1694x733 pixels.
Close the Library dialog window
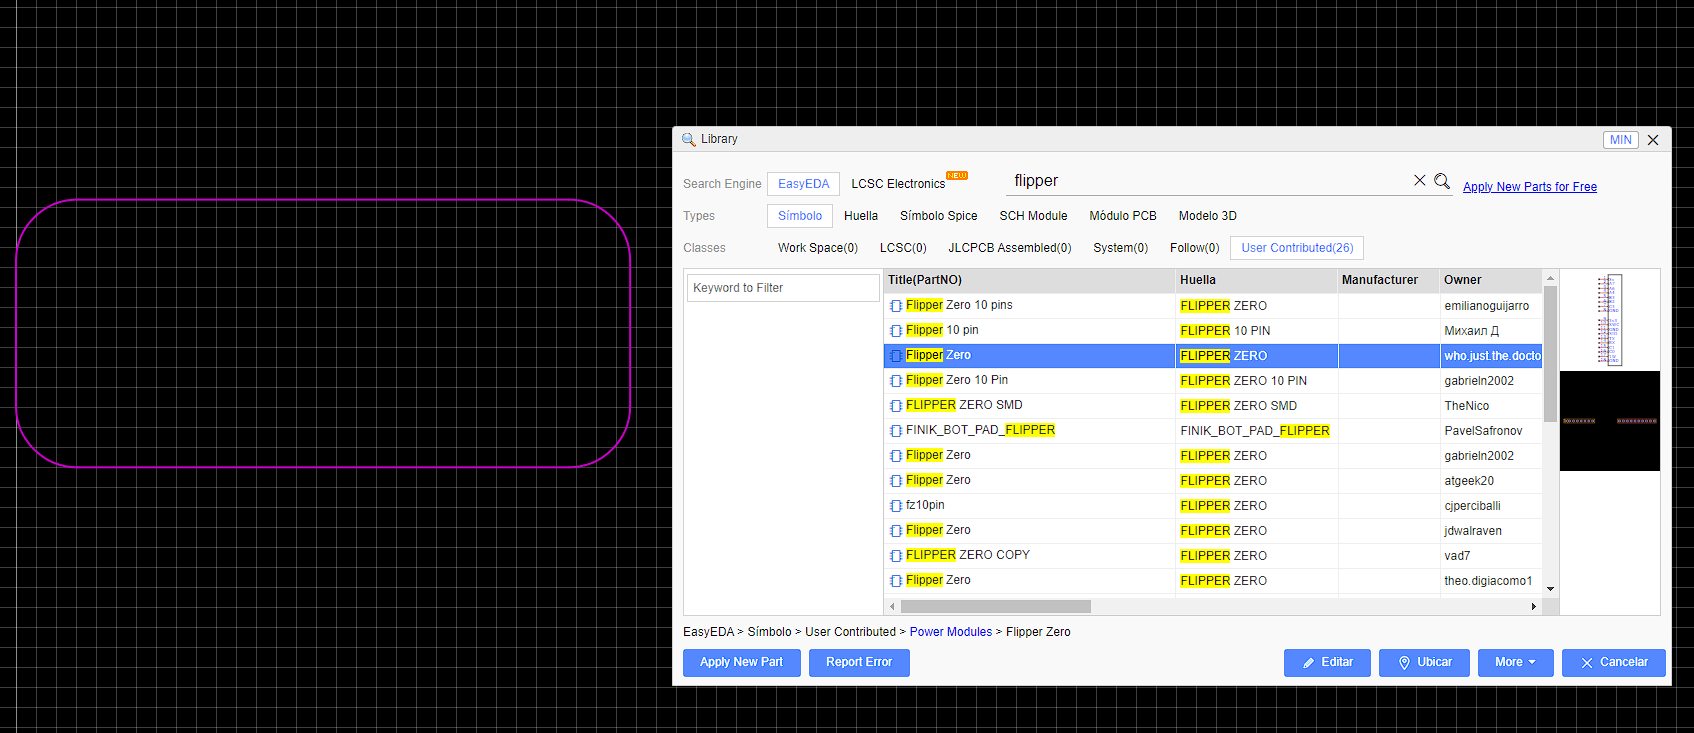[x=1653, y=140]
